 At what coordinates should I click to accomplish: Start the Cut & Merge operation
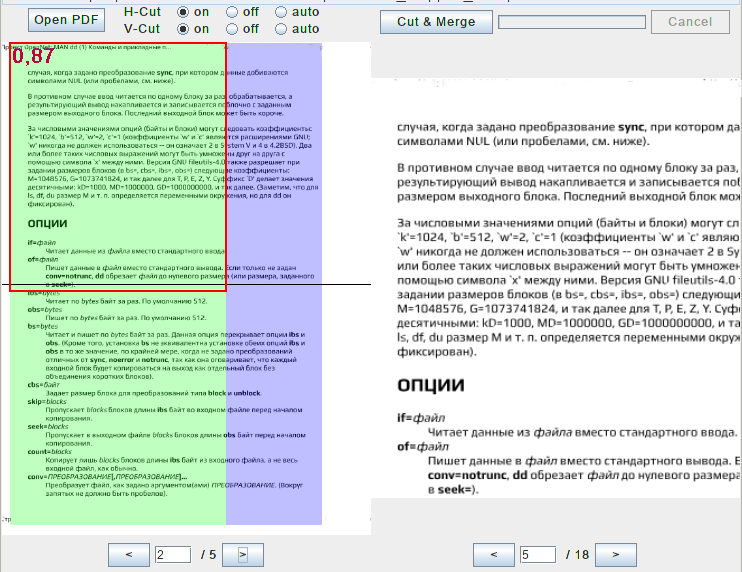pos(436,22)
